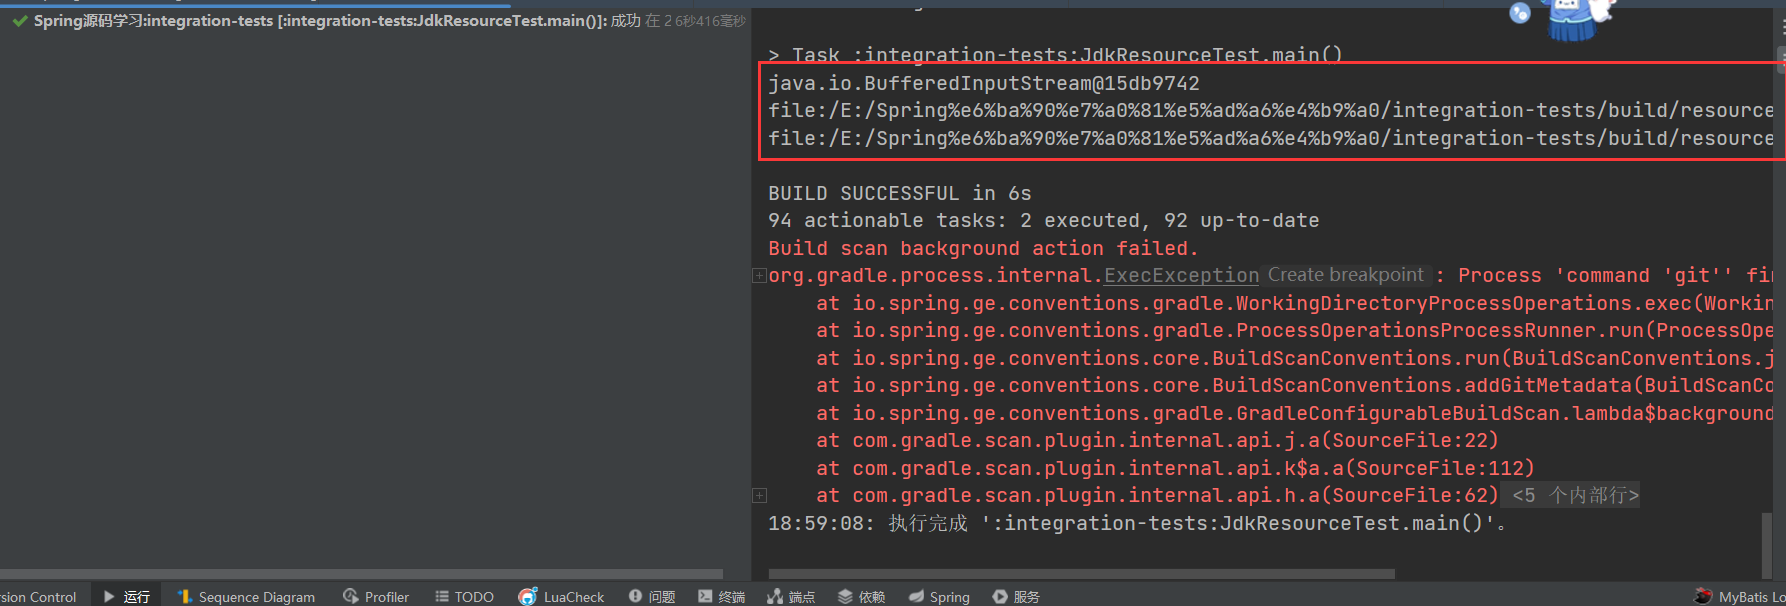Click the 'BUILD SUCCESSFUL in 6s' line
1786x606 pixels.
click(900, 193)
